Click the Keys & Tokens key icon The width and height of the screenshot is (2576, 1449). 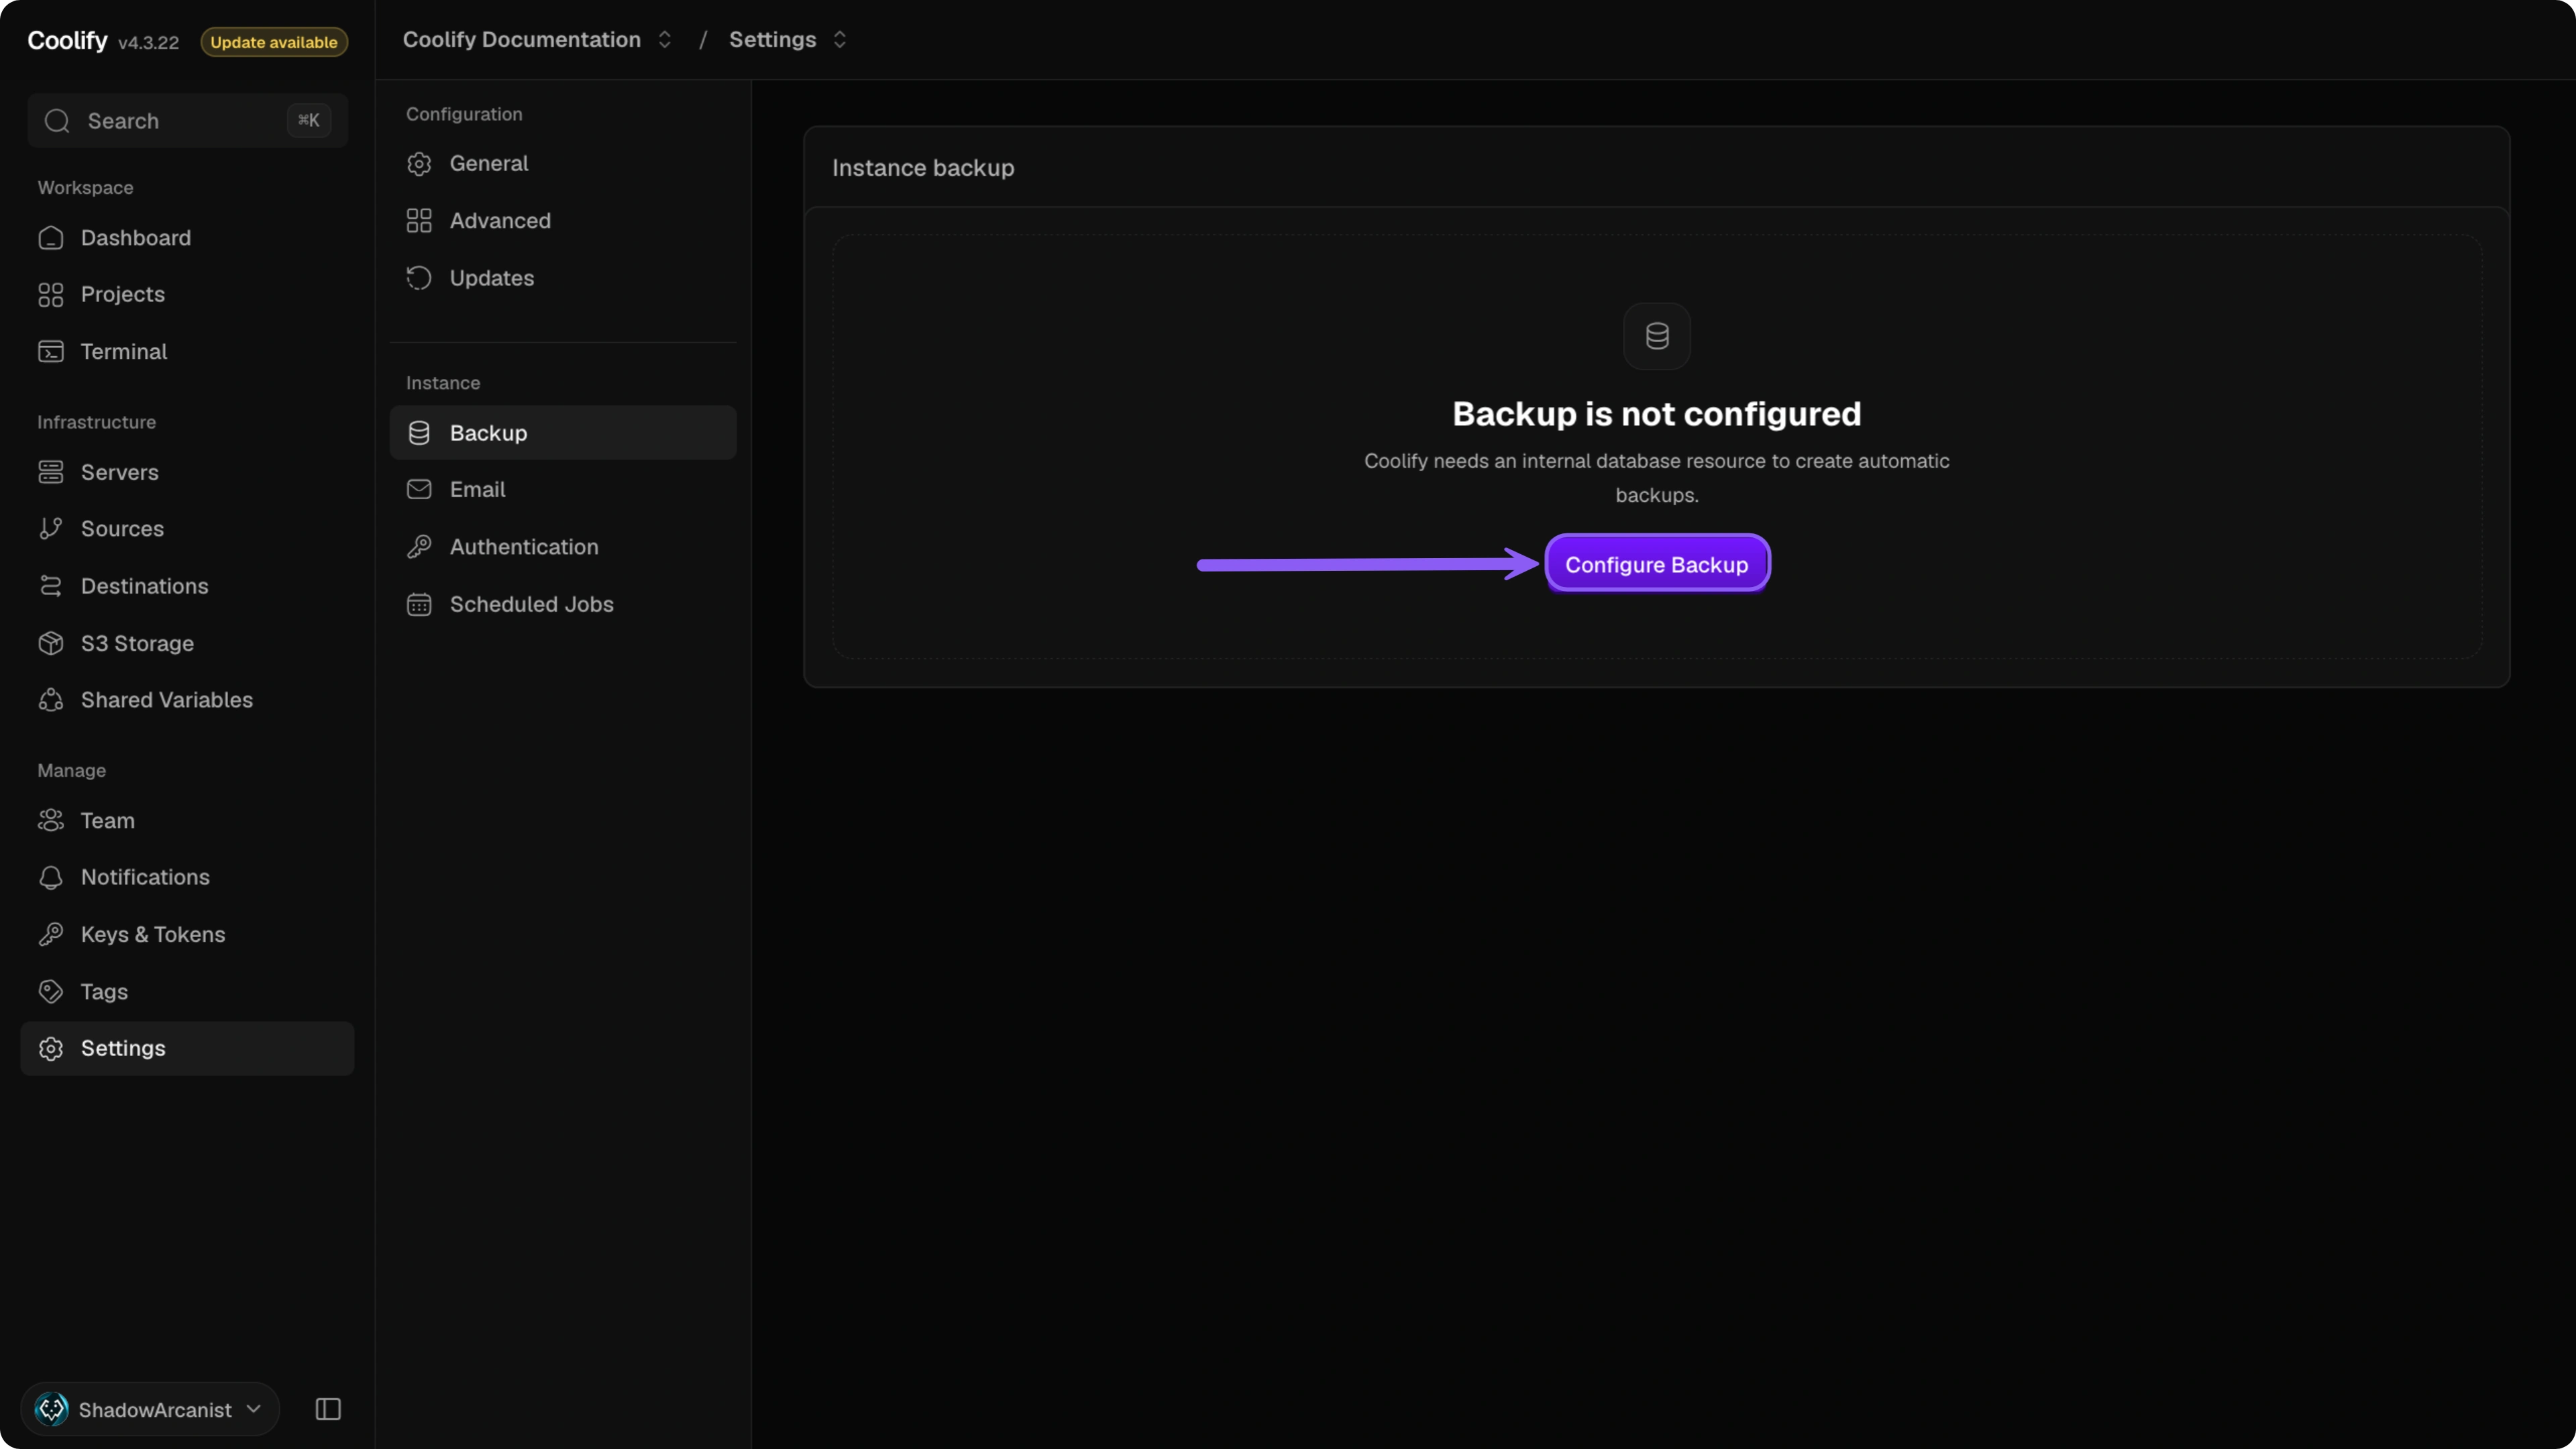pos(51,934)
